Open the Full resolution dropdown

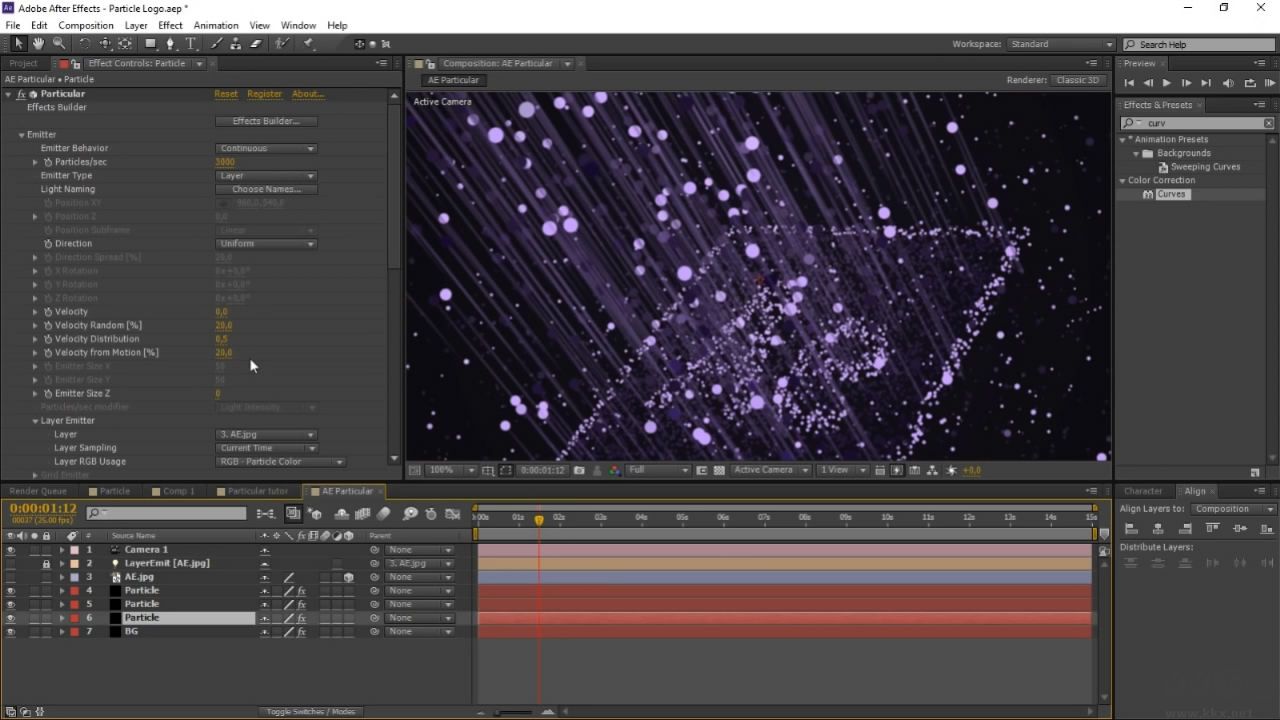[658, 470]
